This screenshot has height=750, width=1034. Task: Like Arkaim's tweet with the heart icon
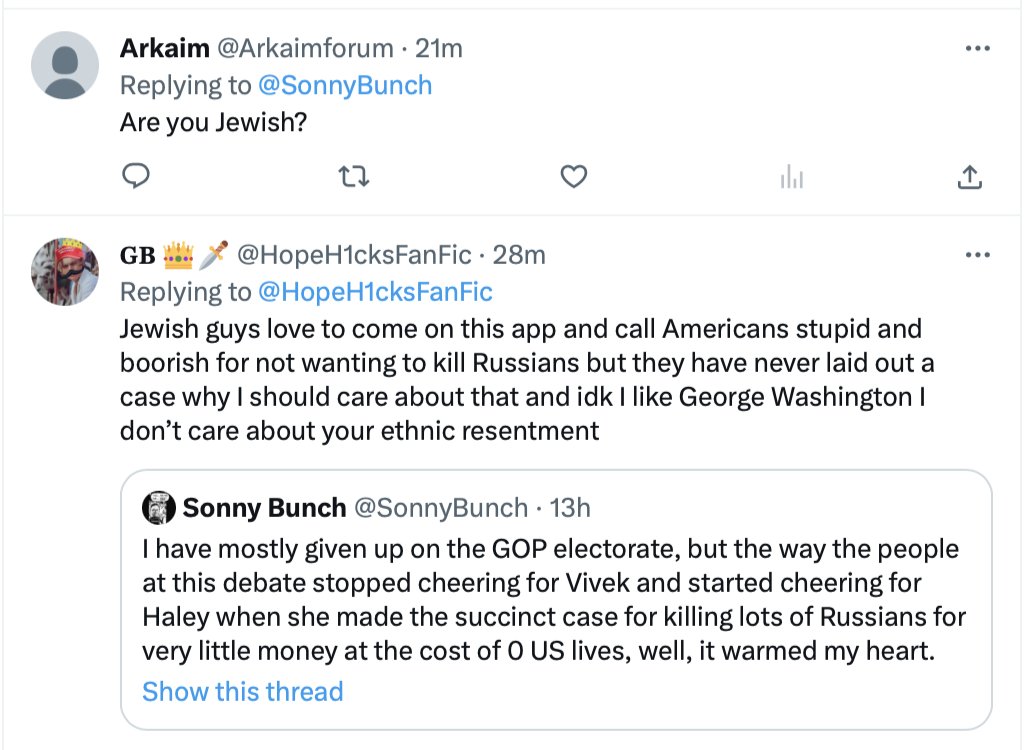point(572,177)
